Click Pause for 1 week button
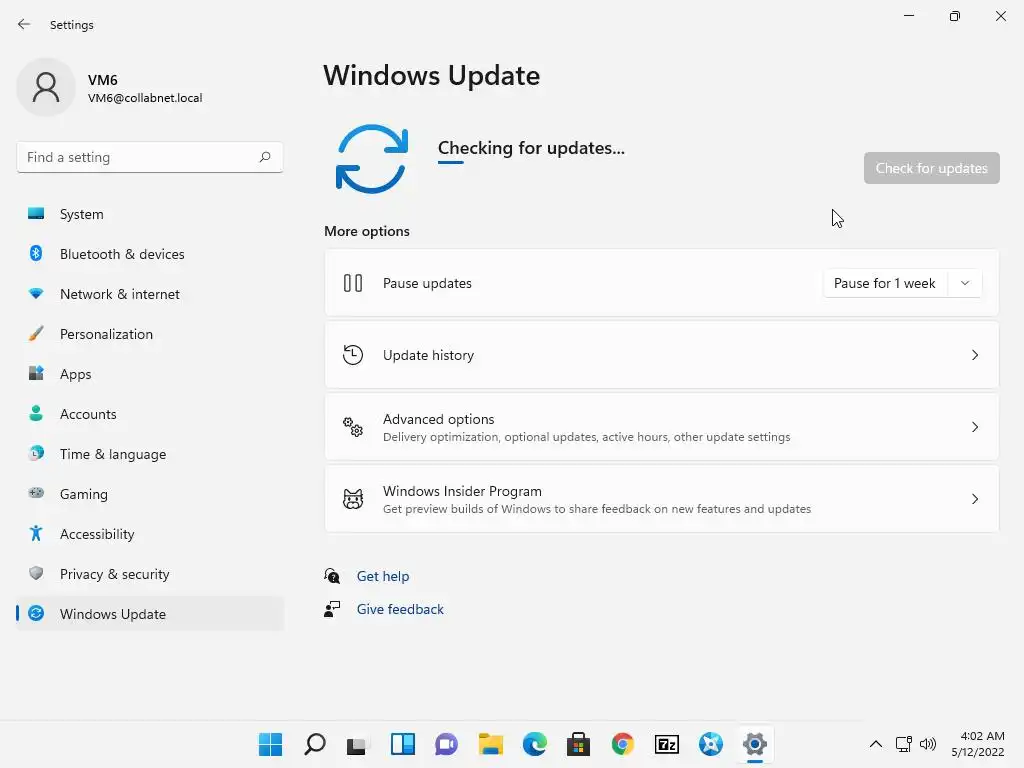The image size is (1024, 768). click(x=886, y=283)
